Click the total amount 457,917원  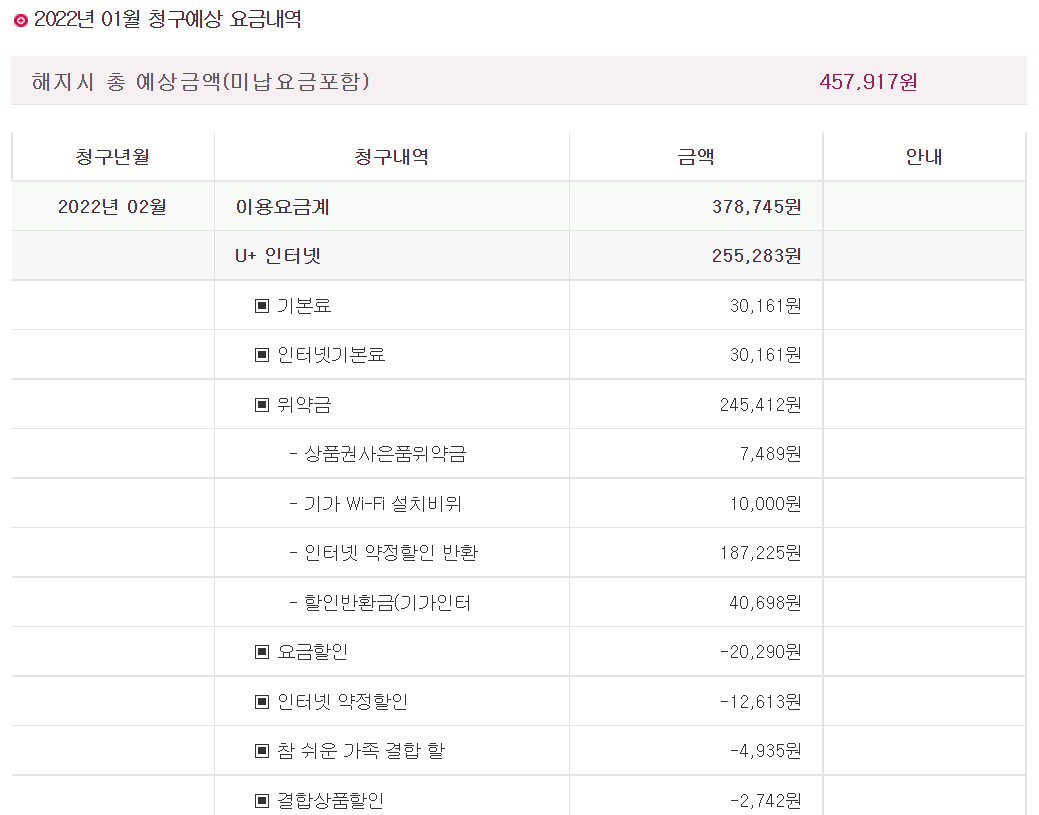(868, 81)
